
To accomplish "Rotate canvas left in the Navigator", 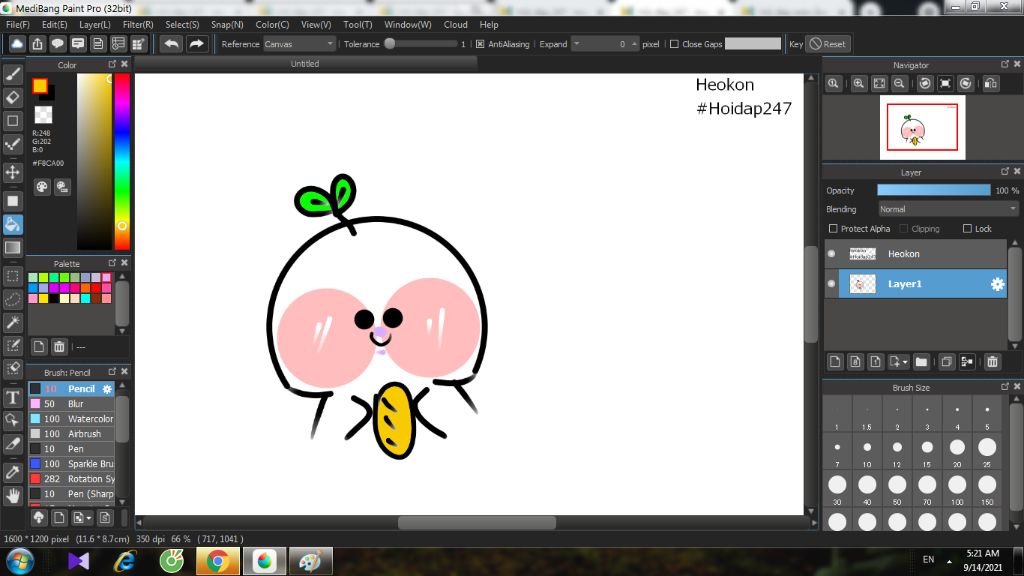I will tap(925, 84).
